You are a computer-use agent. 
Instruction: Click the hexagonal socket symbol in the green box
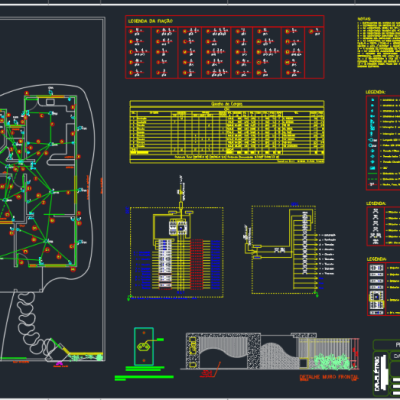click(144, 347)
